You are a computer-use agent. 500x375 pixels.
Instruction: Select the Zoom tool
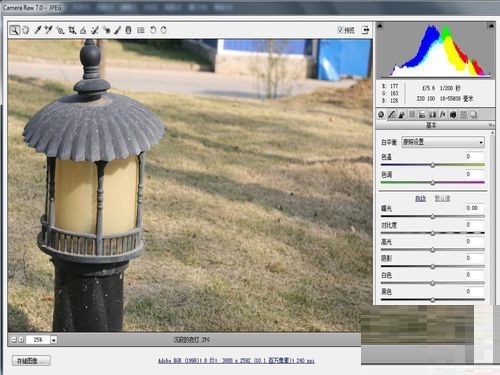(x=14, y=30)
